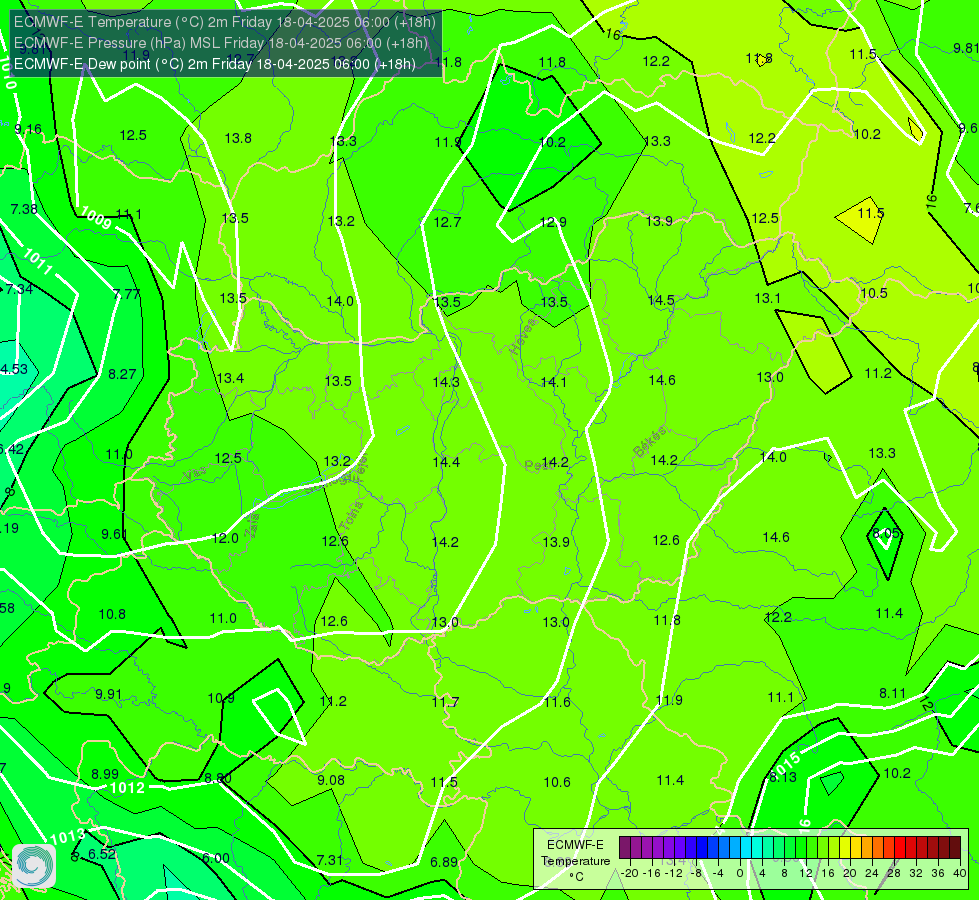Viewport: 979px width, 900px height.
Task: Click the legend scale label '24'
Action: (x=872, y=873)
